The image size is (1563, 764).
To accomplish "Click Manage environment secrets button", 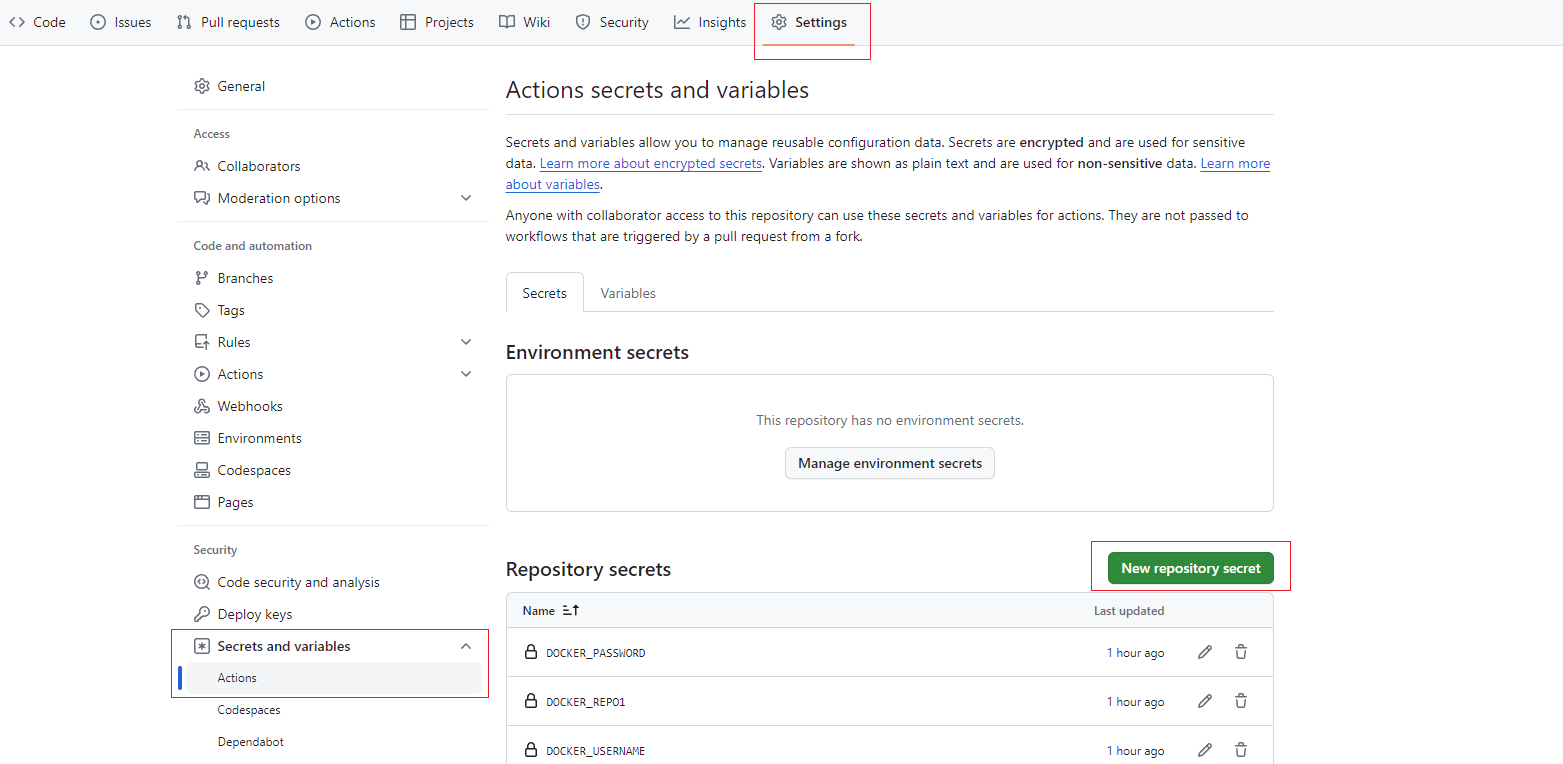I will coord(890,463).
